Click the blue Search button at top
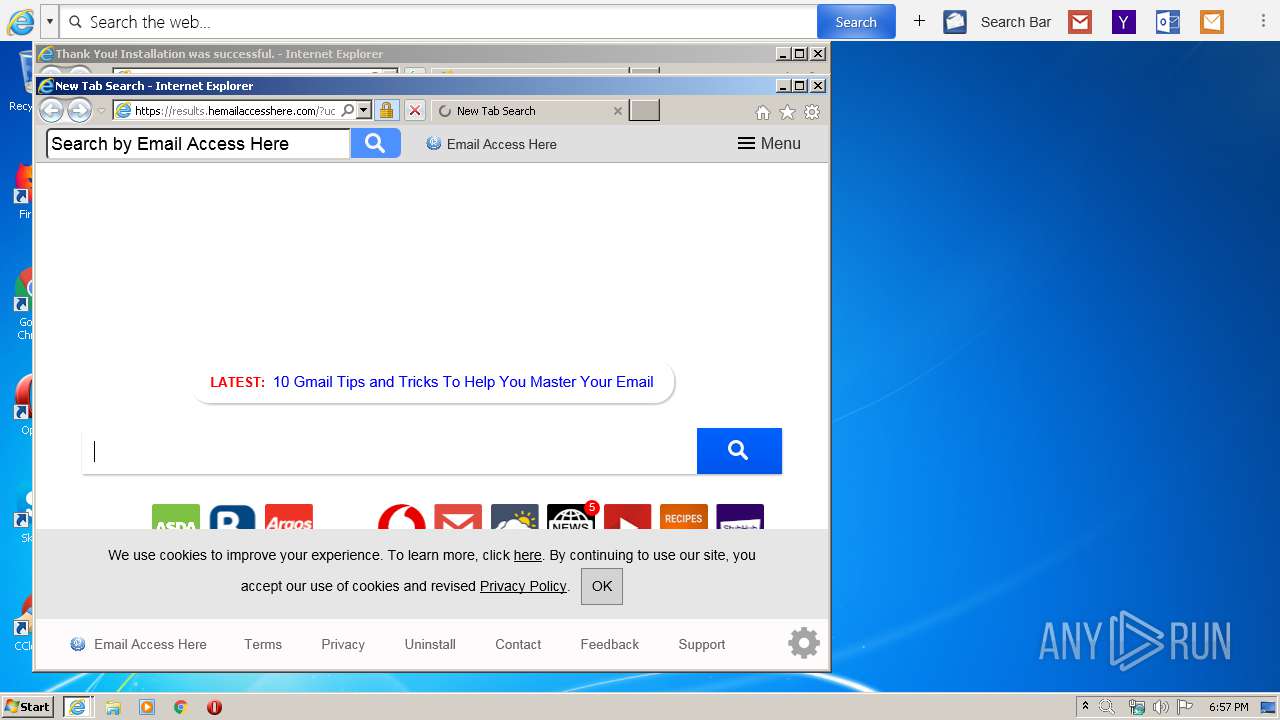This screenshot has height=720, width=1280. coord(856,21)
